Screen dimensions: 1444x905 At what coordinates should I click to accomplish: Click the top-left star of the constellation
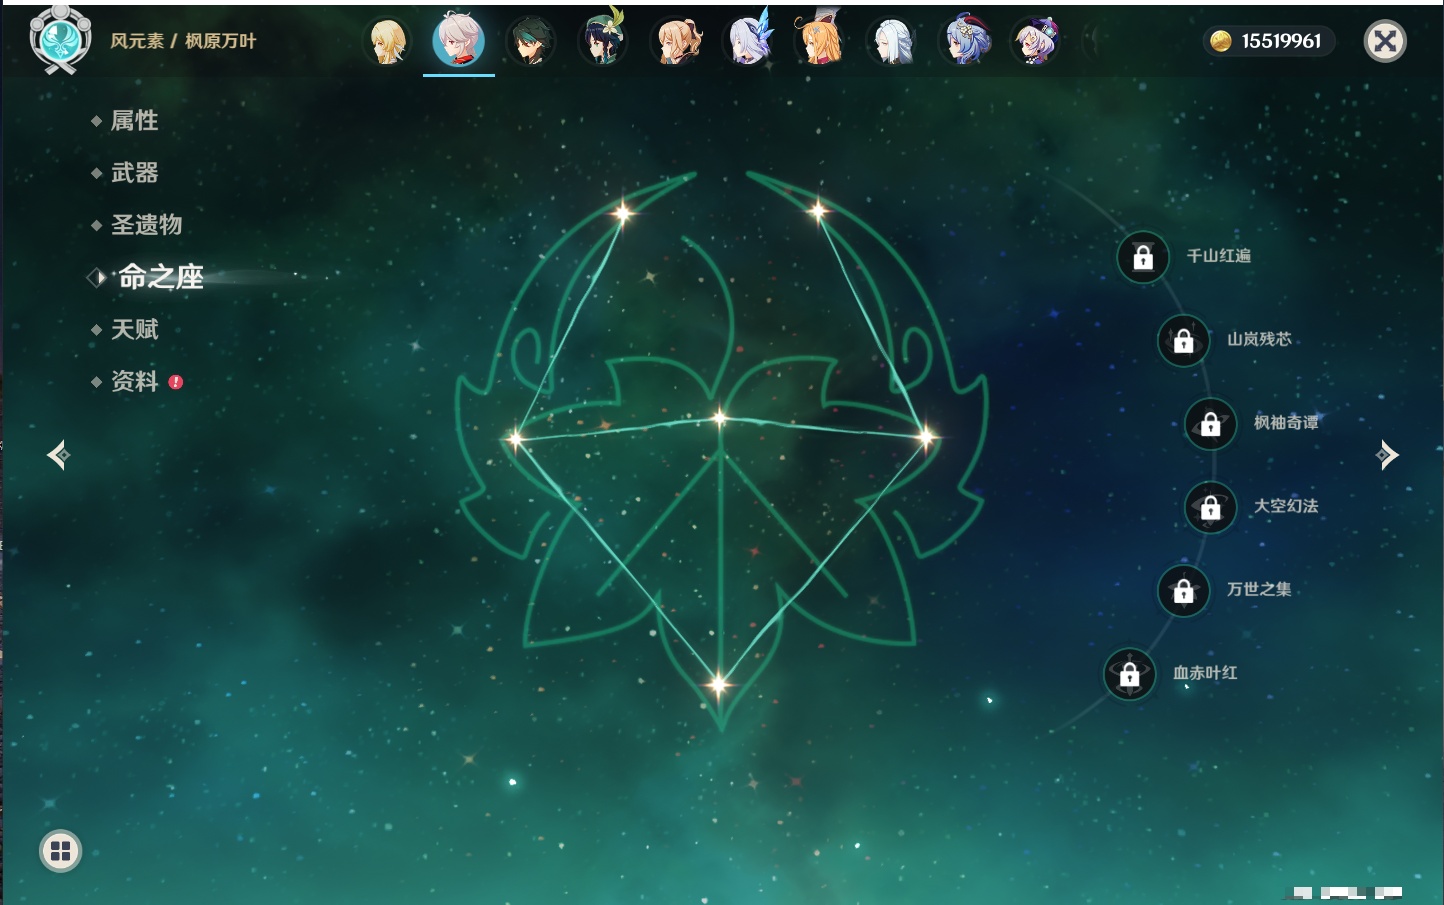(x=624, y=212)
